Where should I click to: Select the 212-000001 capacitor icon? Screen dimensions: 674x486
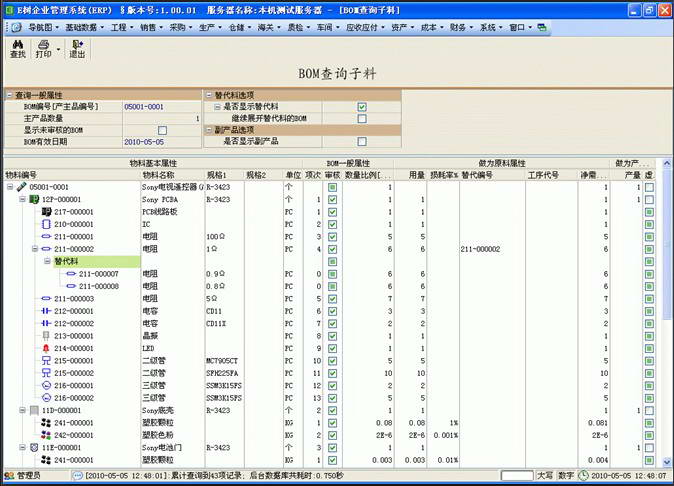click(x=46, y=311)
